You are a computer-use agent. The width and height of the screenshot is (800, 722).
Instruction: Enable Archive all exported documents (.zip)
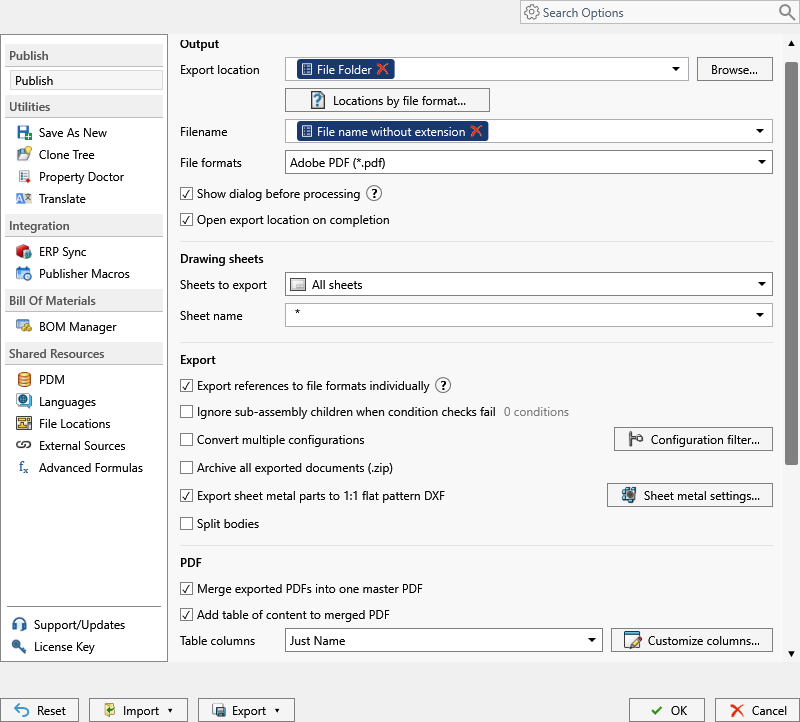click(186, 468)
